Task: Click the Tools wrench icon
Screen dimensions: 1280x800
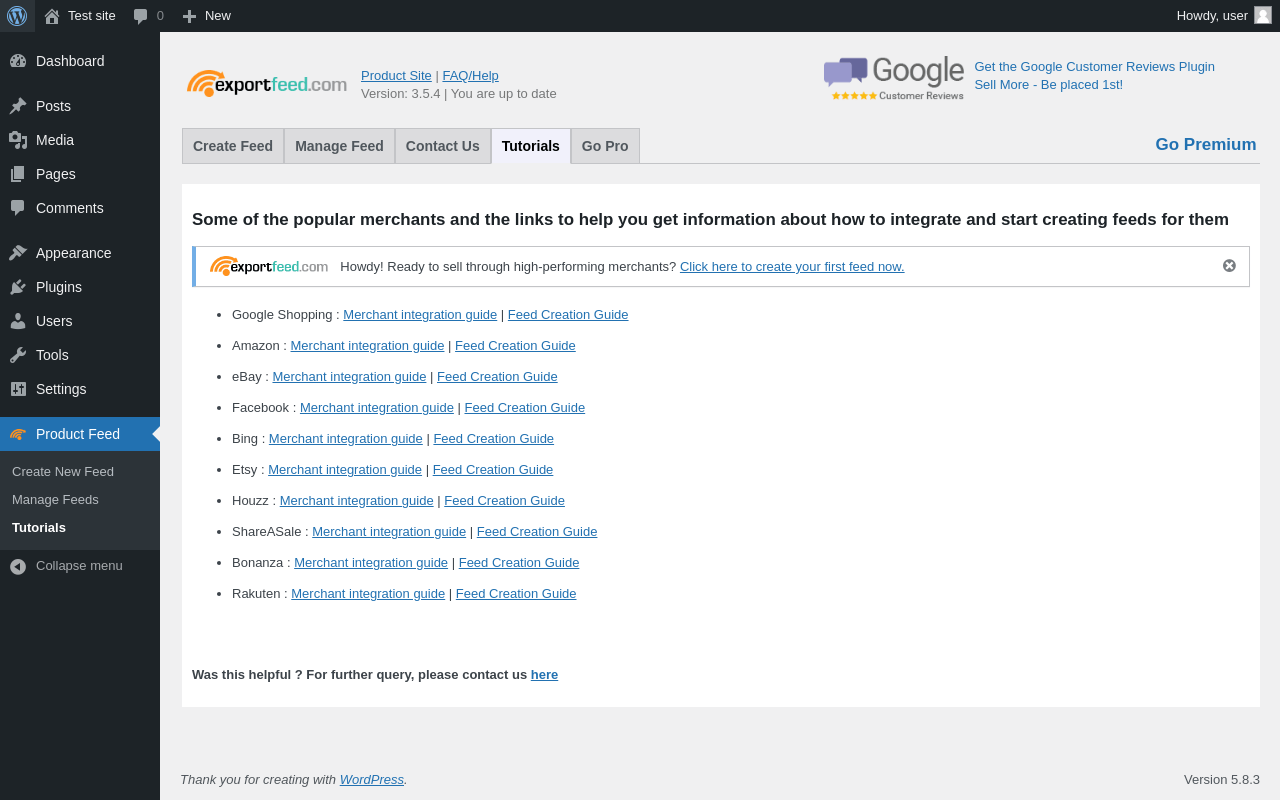Action: (18, 355)
